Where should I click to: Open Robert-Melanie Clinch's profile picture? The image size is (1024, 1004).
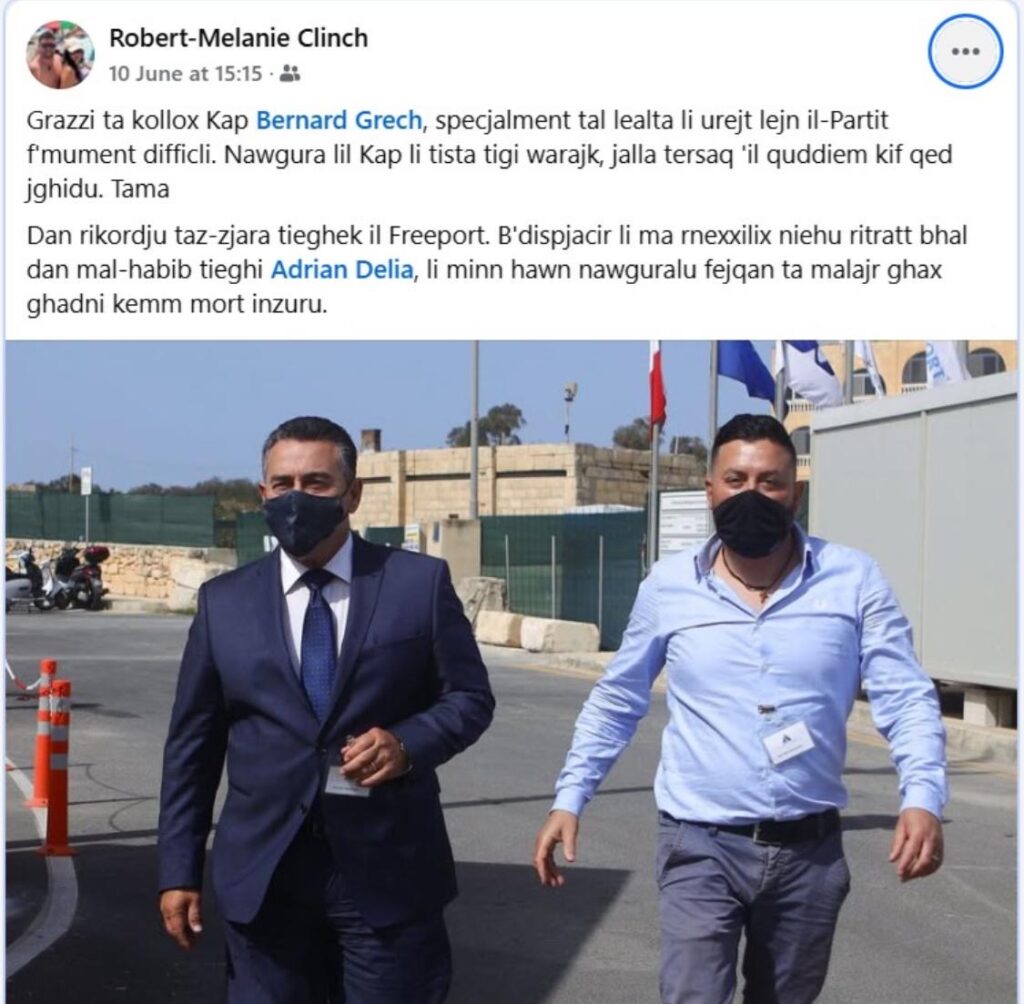pyautogui.click(x=60, y=54)
